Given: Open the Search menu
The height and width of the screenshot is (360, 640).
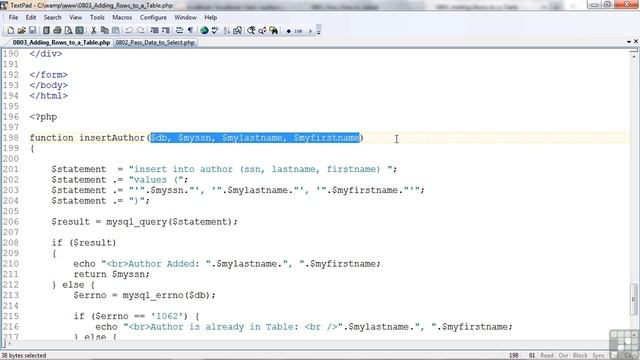Looking at the screenshot, I should tap(53, 18).
